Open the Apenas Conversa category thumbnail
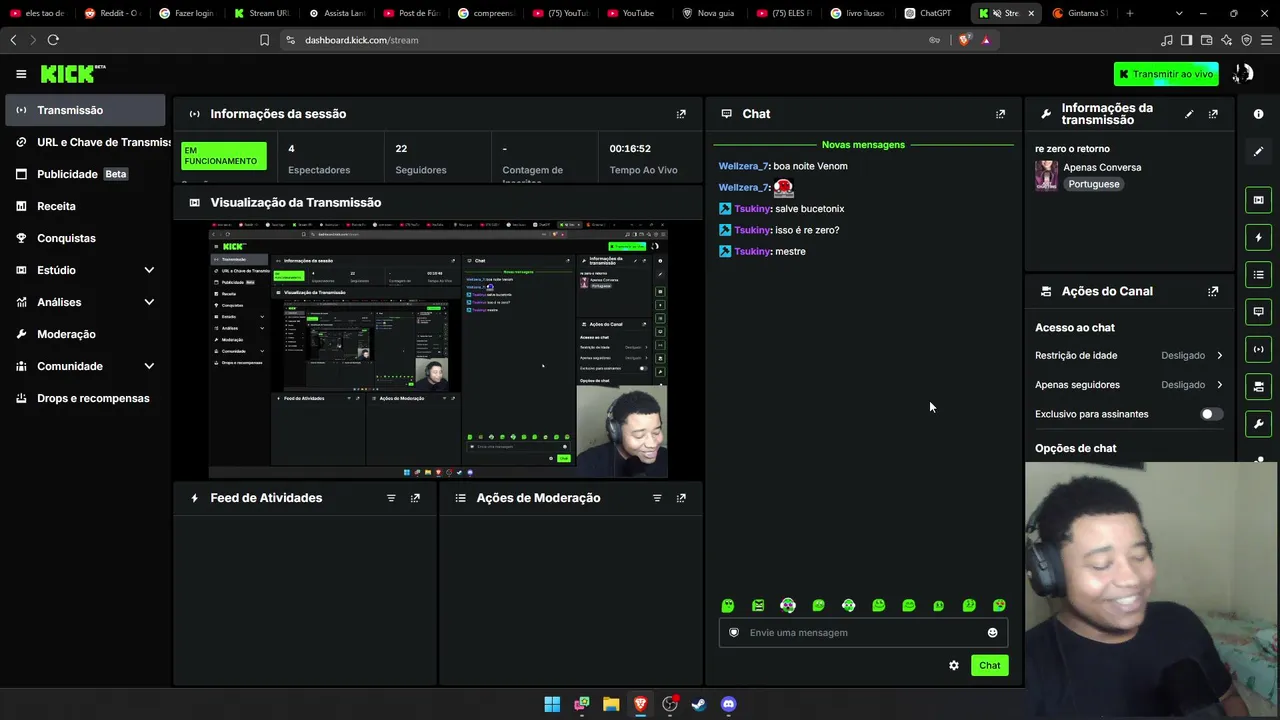The width and height of the screenshot is (1280, 720). (x=1046, y=175)
